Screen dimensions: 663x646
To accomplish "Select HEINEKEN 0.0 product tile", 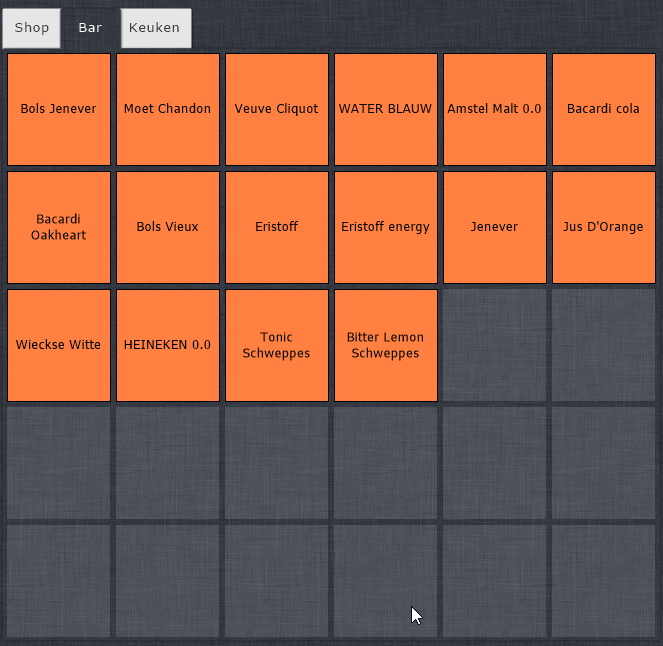I will tap(168, 345).
